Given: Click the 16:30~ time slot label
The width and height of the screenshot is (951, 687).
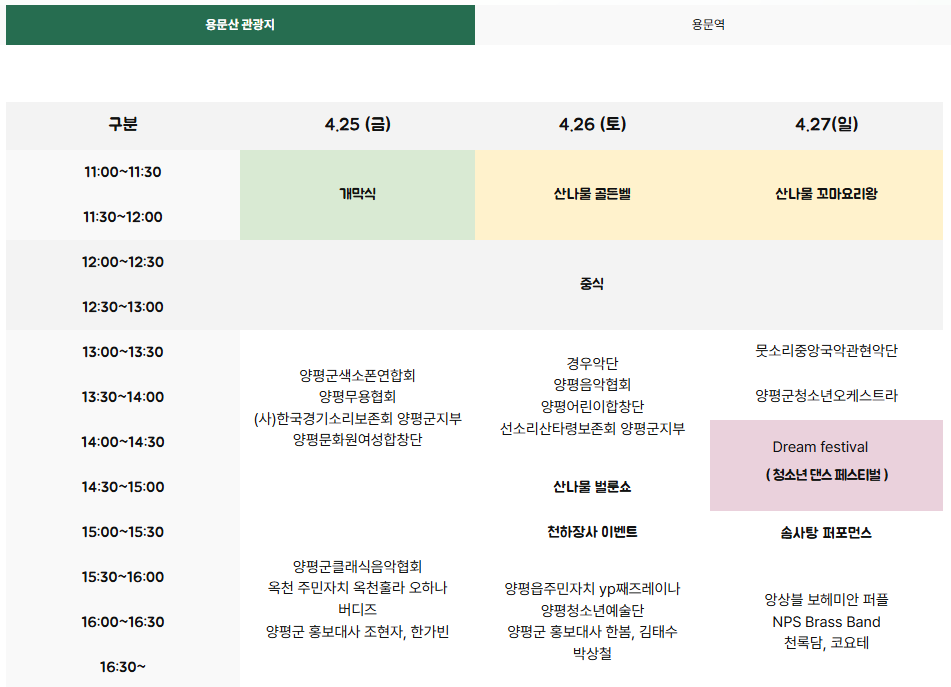Looking at the screenshot, I should point(121,666).
